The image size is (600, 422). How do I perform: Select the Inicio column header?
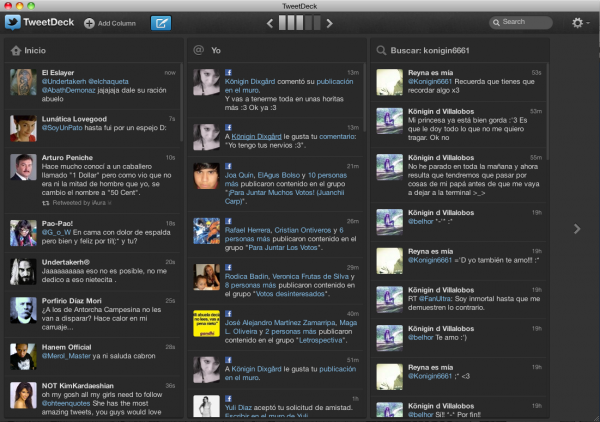(x=94, y=51)
